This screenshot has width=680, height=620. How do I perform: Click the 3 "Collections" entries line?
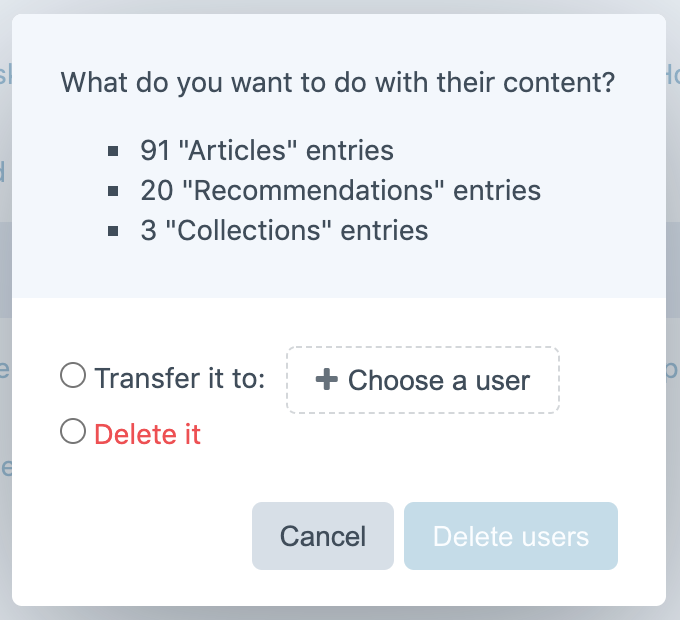(x=284, y=231)
